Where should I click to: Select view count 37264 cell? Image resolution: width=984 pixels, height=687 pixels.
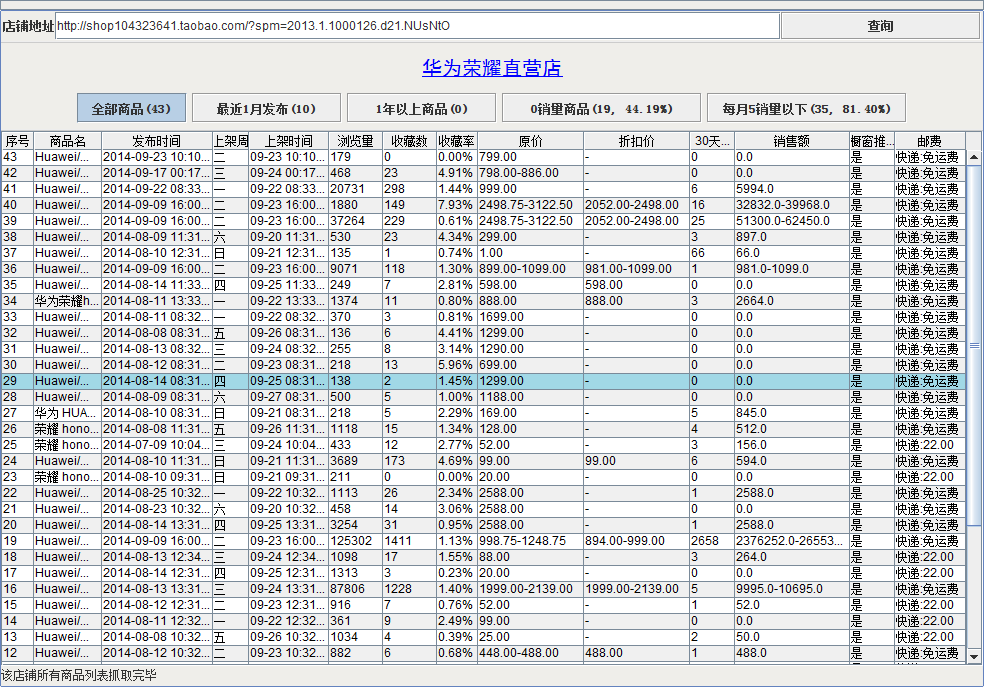point(355,221)
